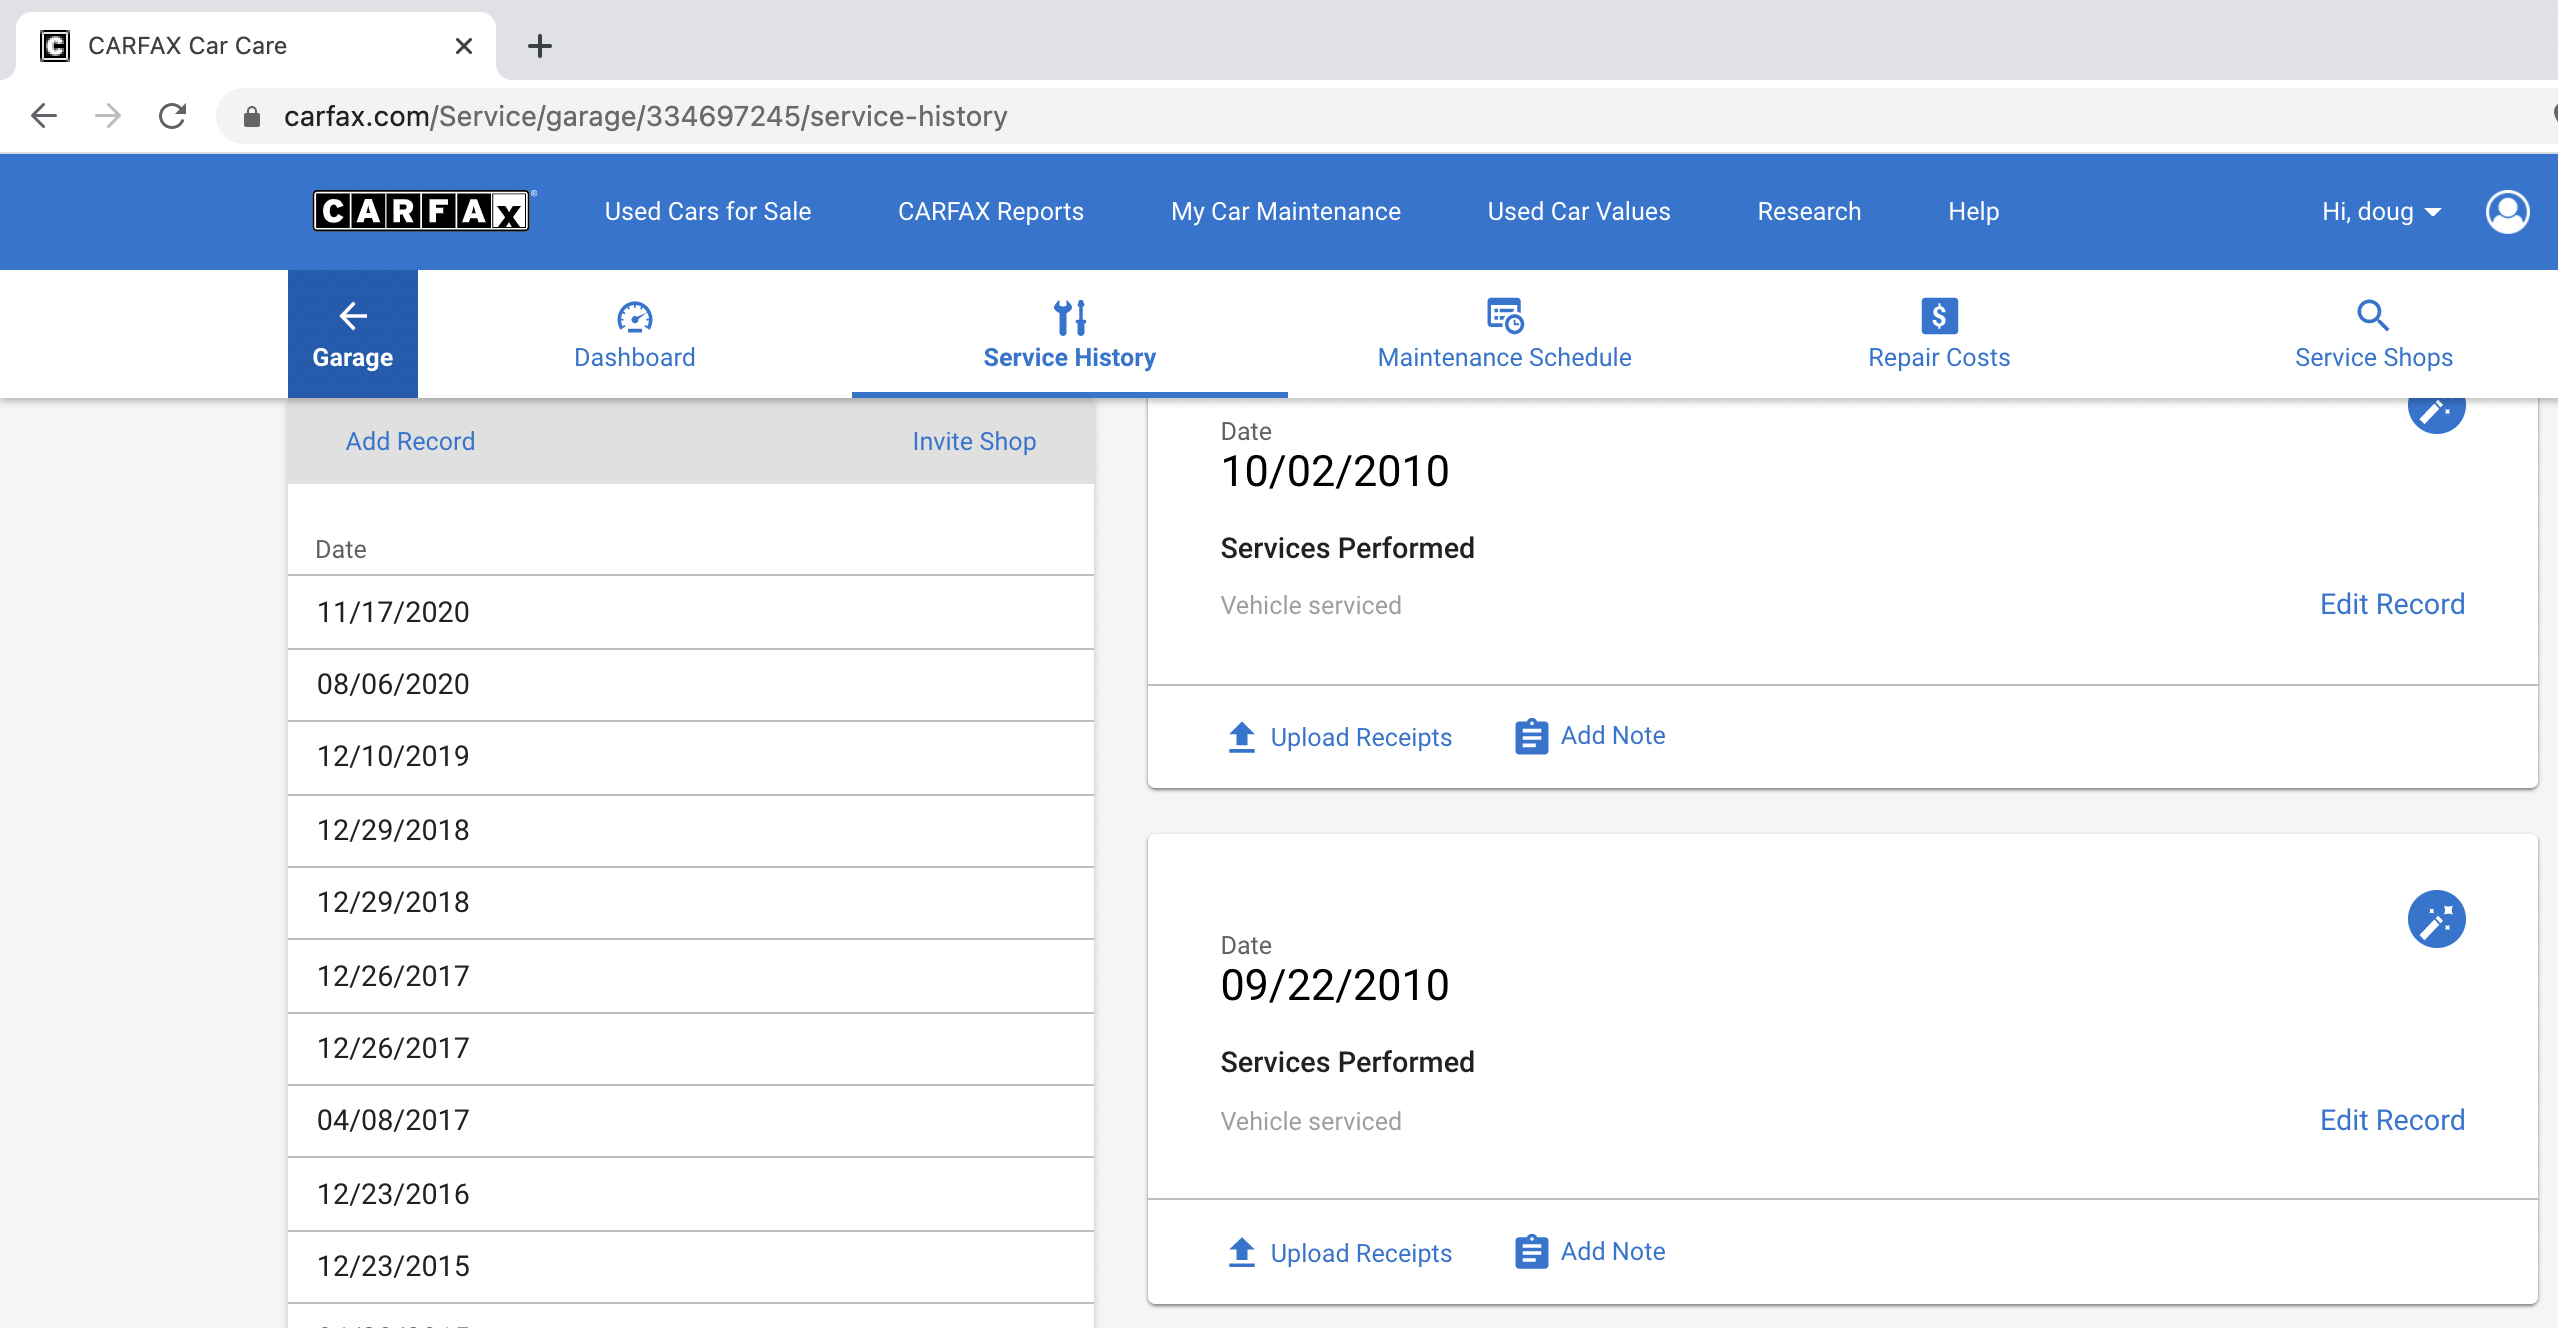Click the Dashboard gauge icon
2558x1328 pixels.
(635, 317)
